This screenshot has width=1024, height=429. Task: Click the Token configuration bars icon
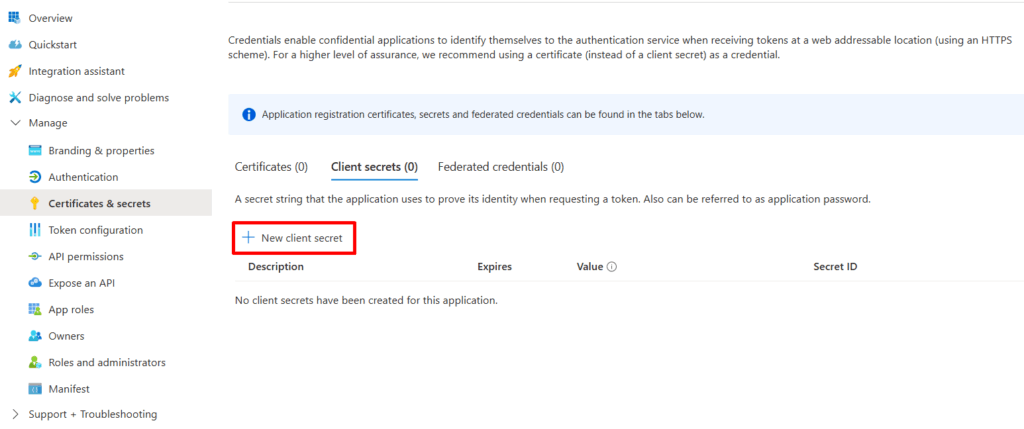coord(35,230)
